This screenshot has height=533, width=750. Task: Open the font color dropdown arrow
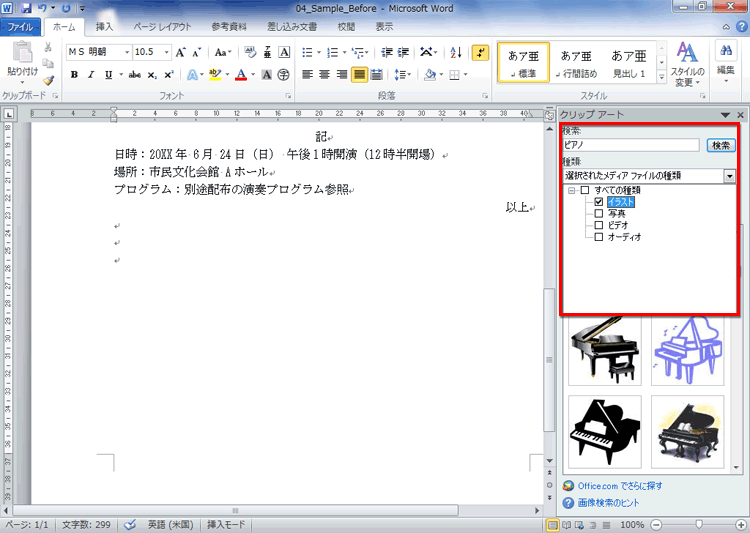tap(253, 75)
